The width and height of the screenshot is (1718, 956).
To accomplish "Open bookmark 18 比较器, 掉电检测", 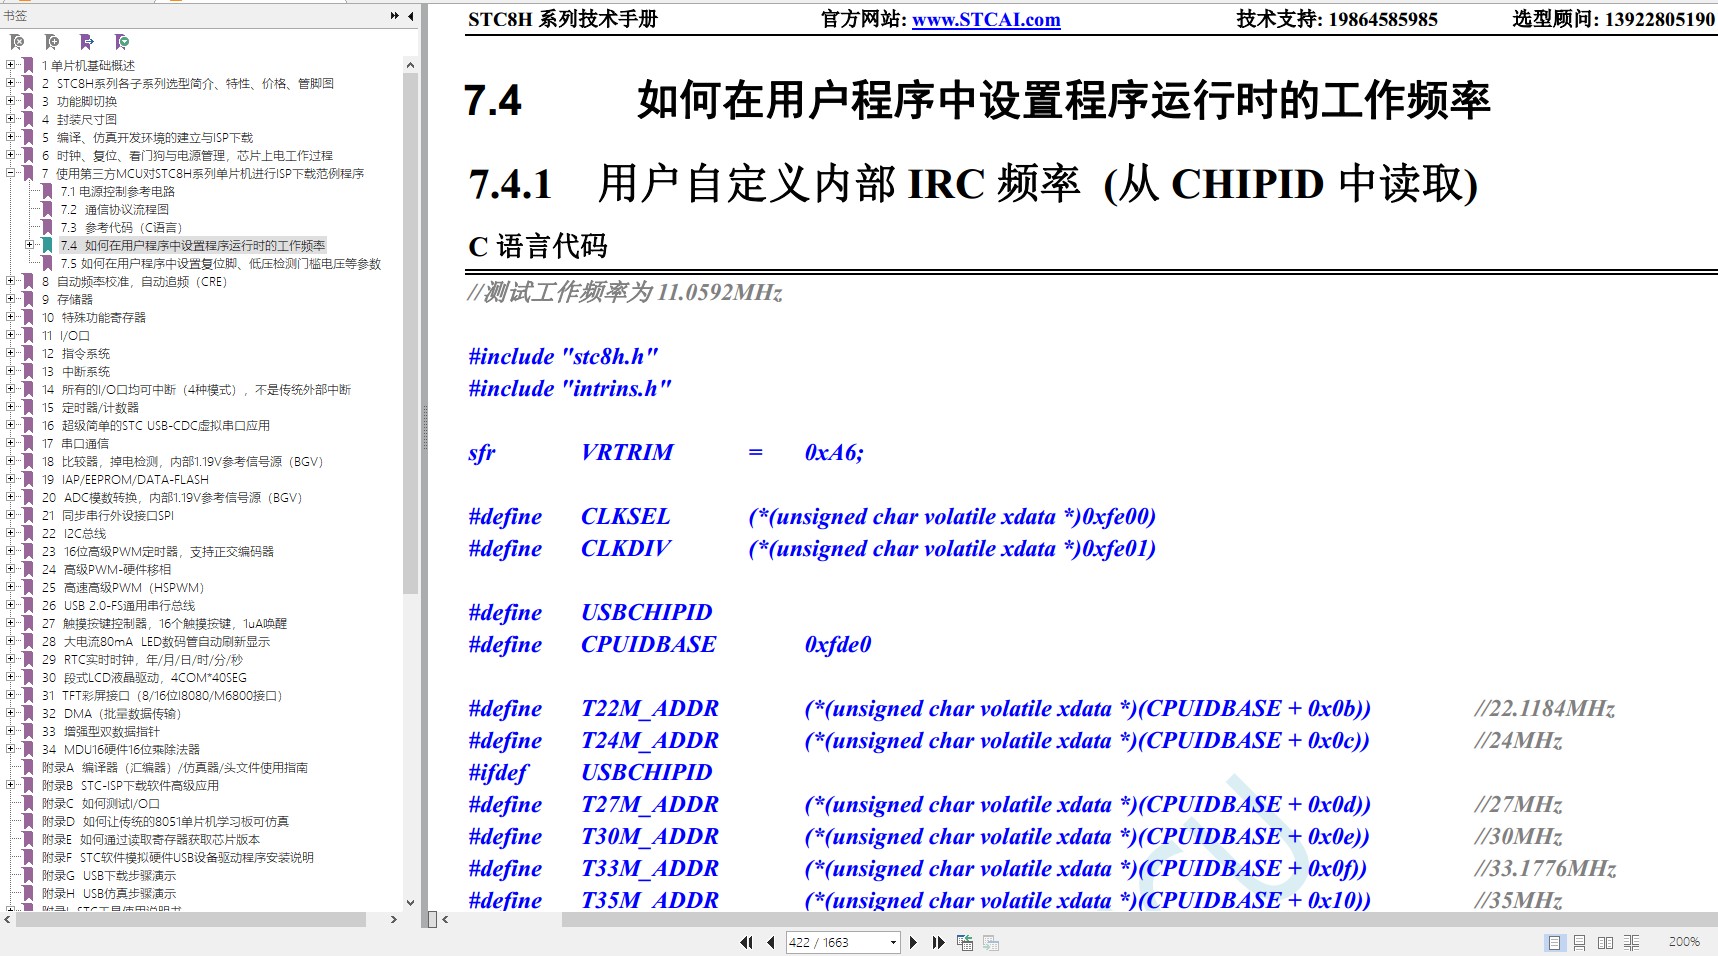I will pos(183,461).
